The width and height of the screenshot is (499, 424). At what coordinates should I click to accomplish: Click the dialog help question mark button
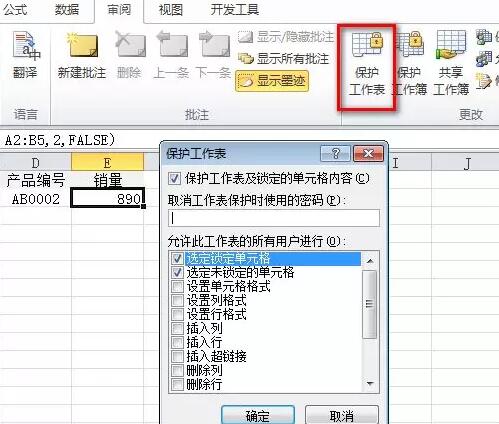335,153
